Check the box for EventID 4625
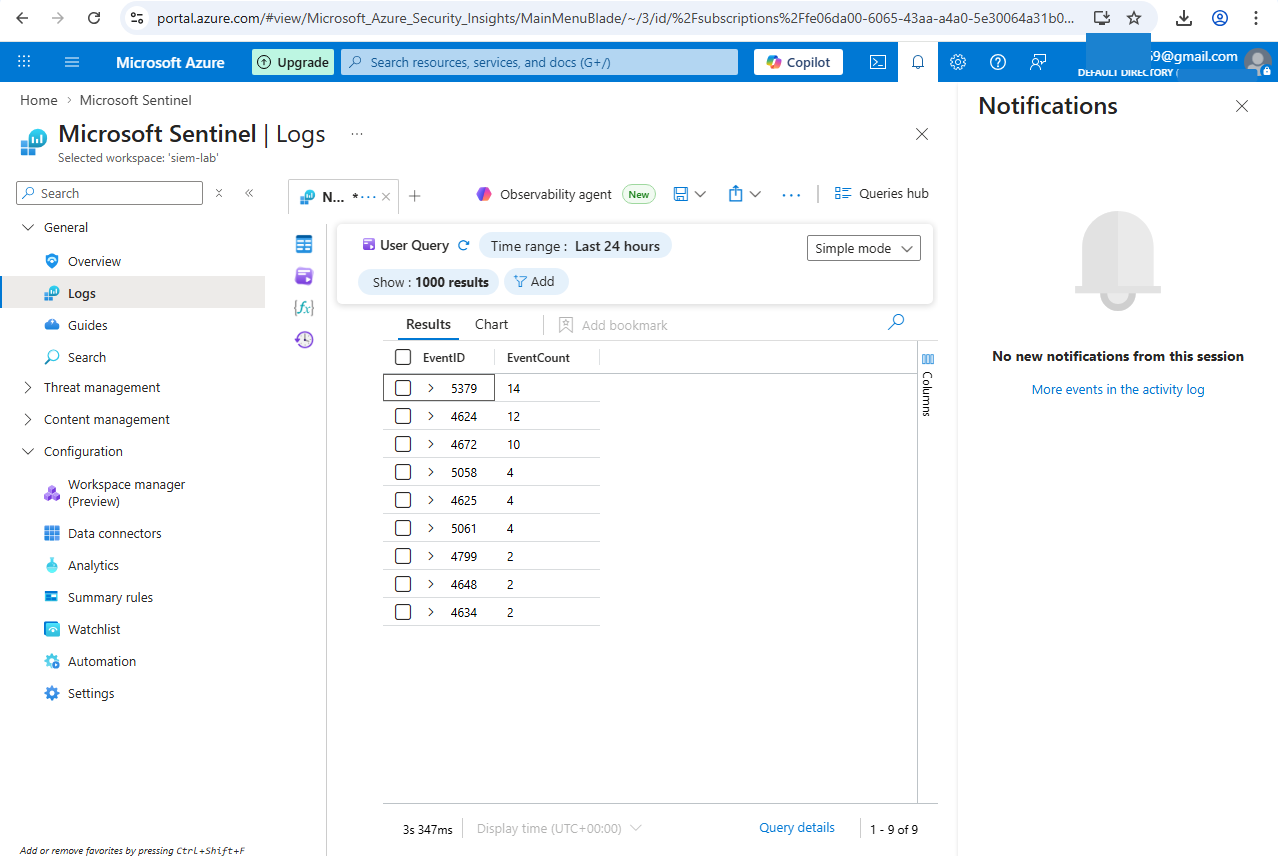Screen dimensions: 1278x856 coord(403,500)
